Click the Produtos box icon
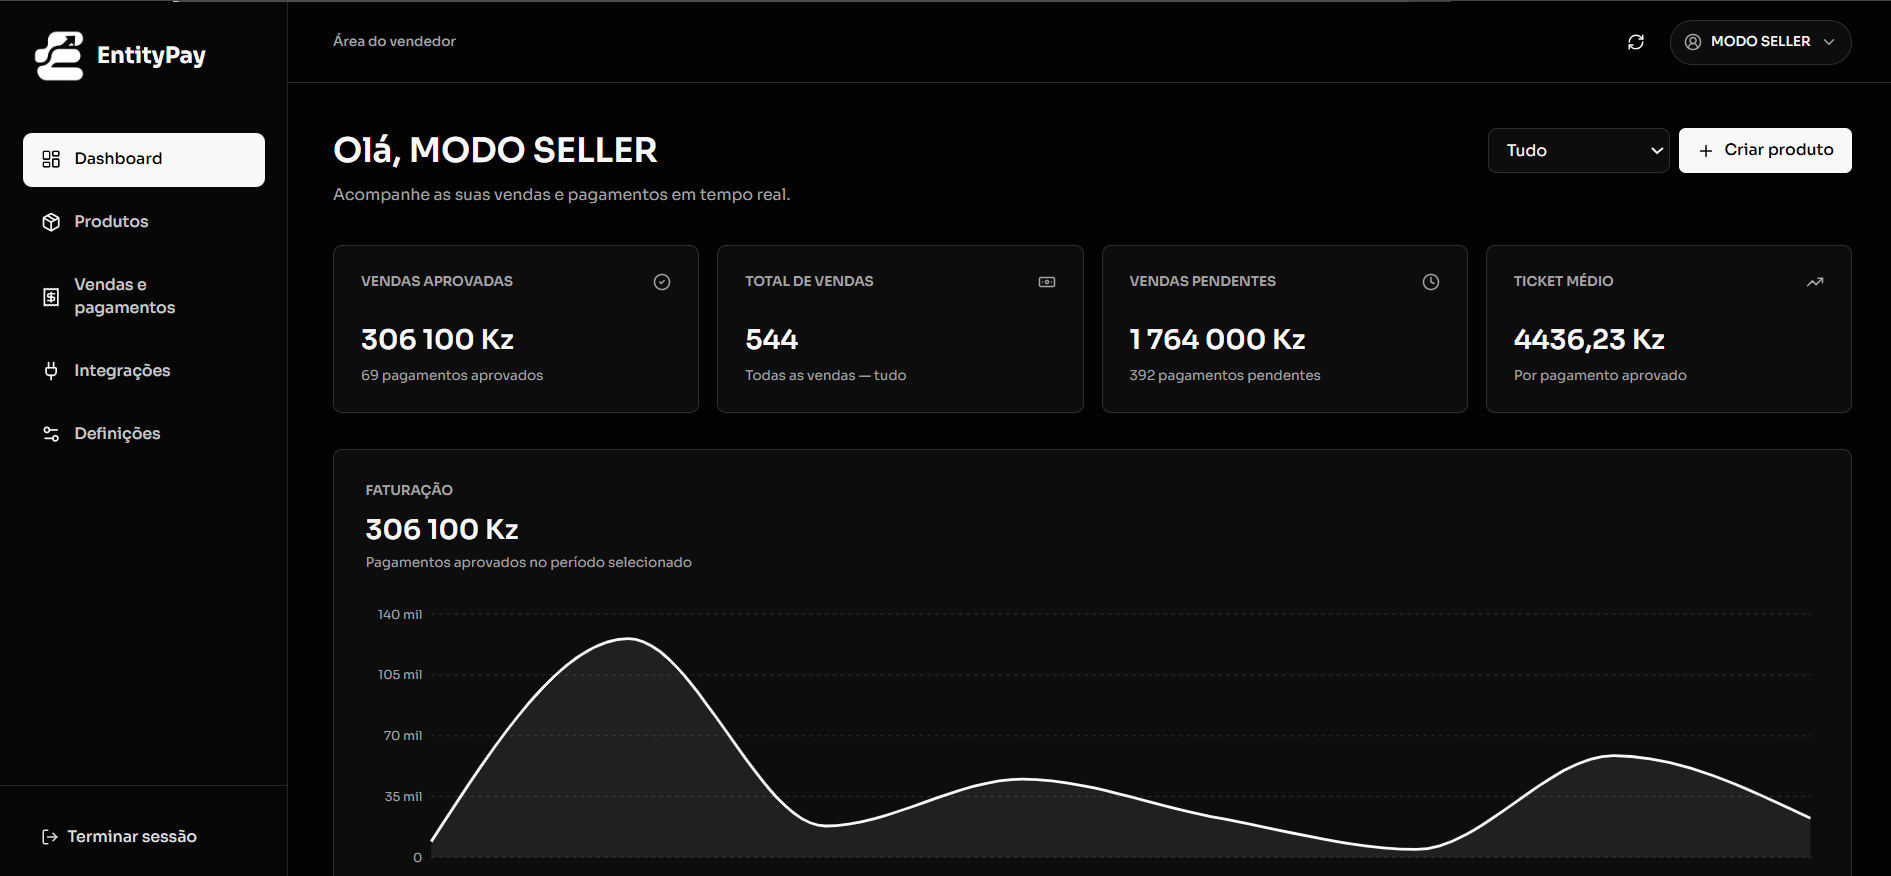The image size is (1891, 876). (x=51, y=222)
